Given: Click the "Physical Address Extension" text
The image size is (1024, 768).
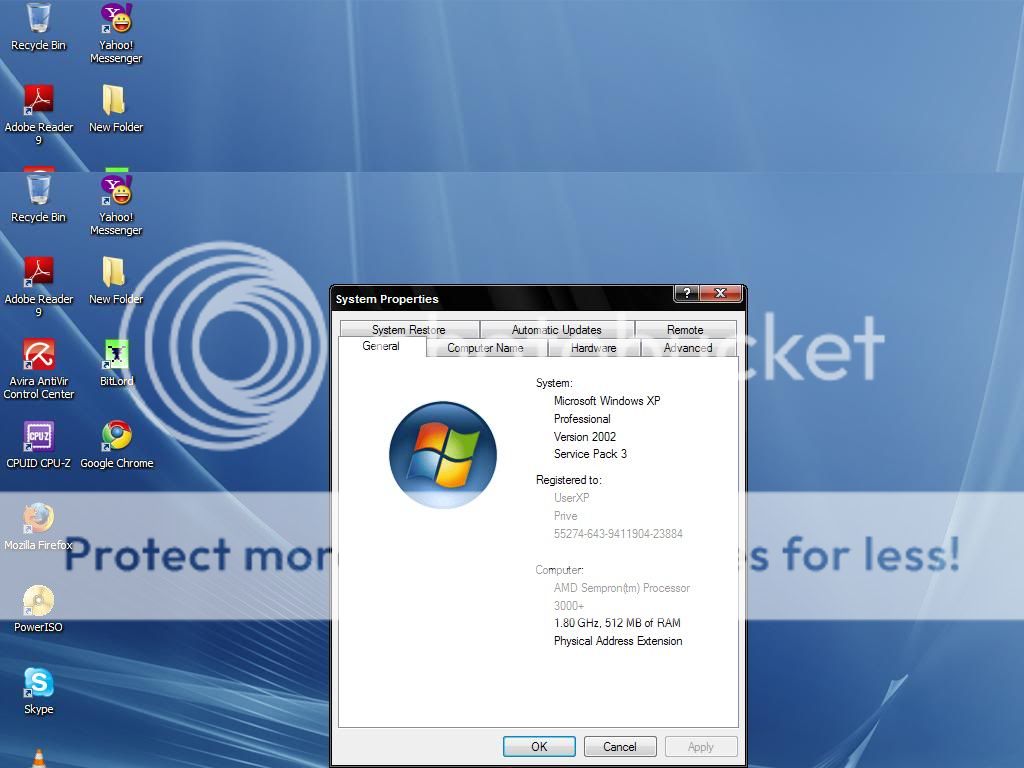Looking at the screenshot, I should tap(618, 641).
